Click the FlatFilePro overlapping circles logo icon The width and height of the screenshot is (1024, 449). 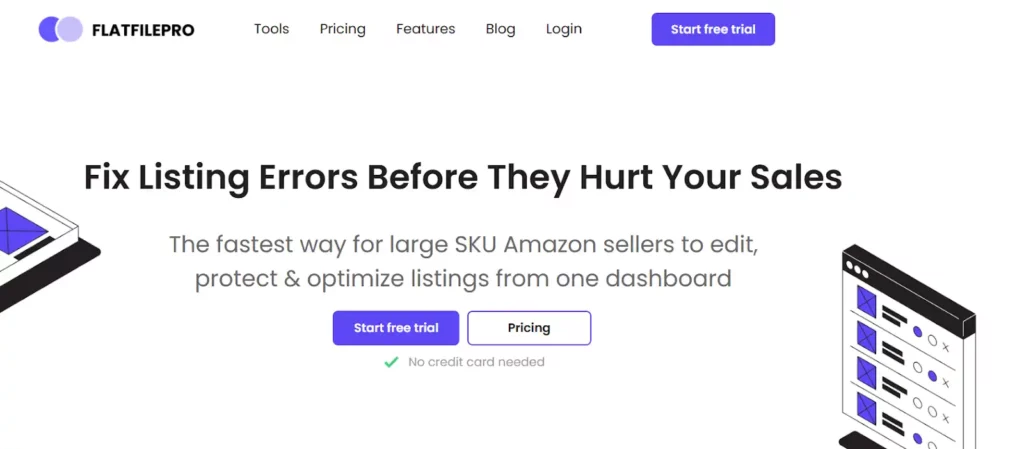pyautogui.click(x=61, y=29)
